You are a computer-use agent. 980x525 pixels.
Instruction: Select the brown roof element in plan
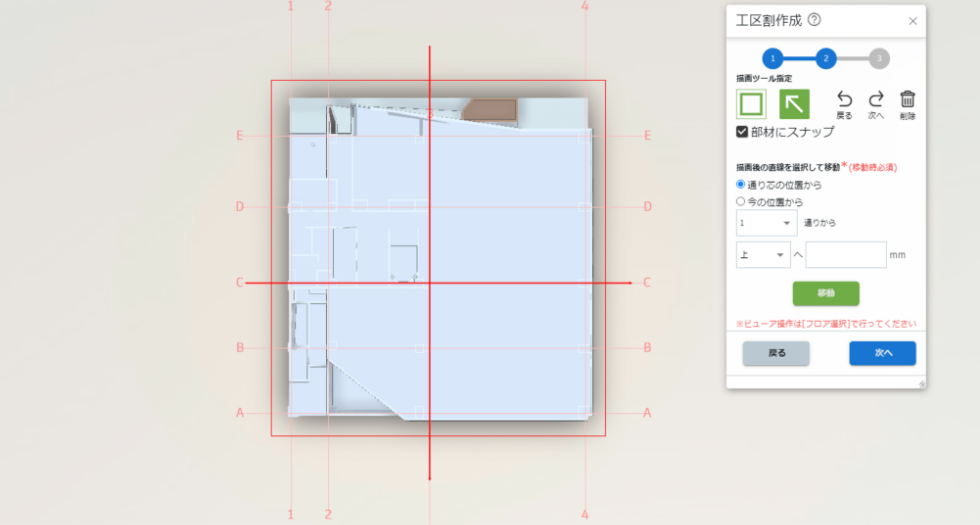491,110
